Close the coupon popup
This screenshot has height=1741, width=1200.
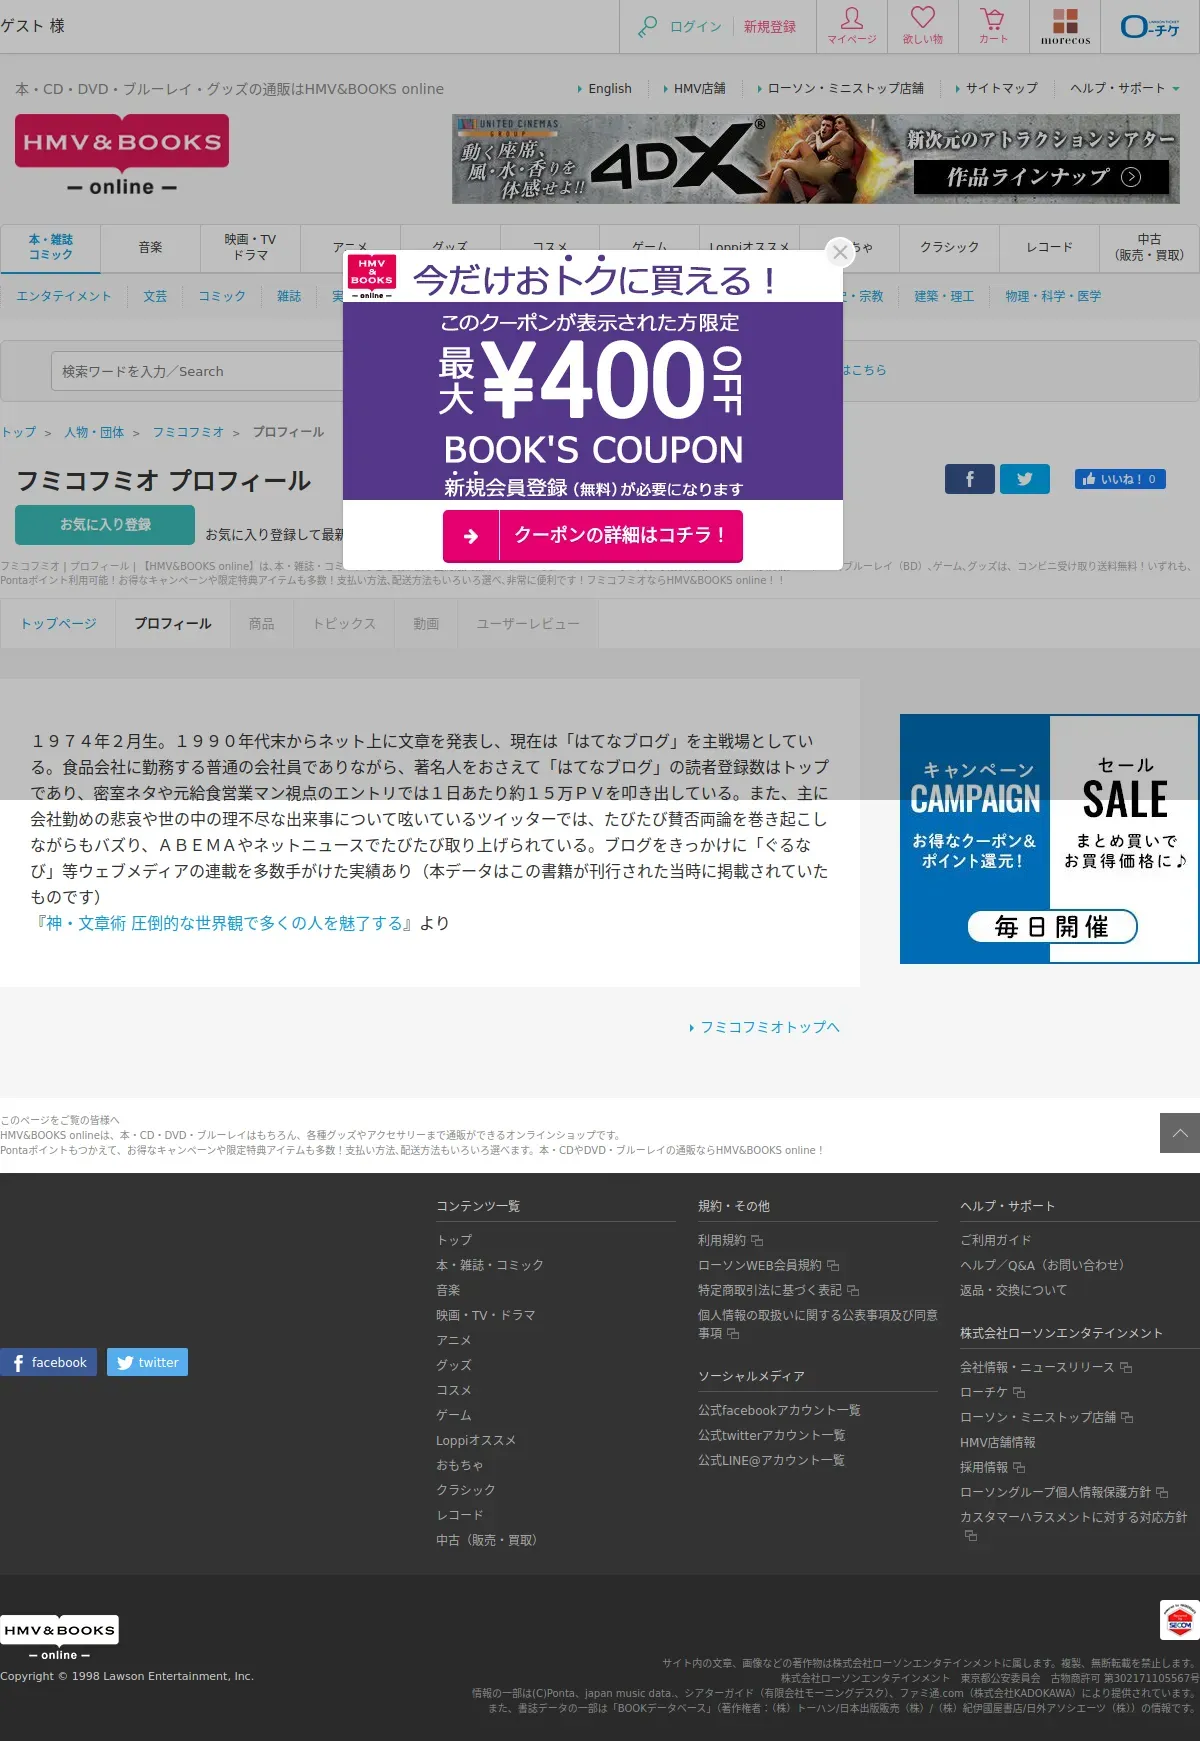click(x=840, y=252)
